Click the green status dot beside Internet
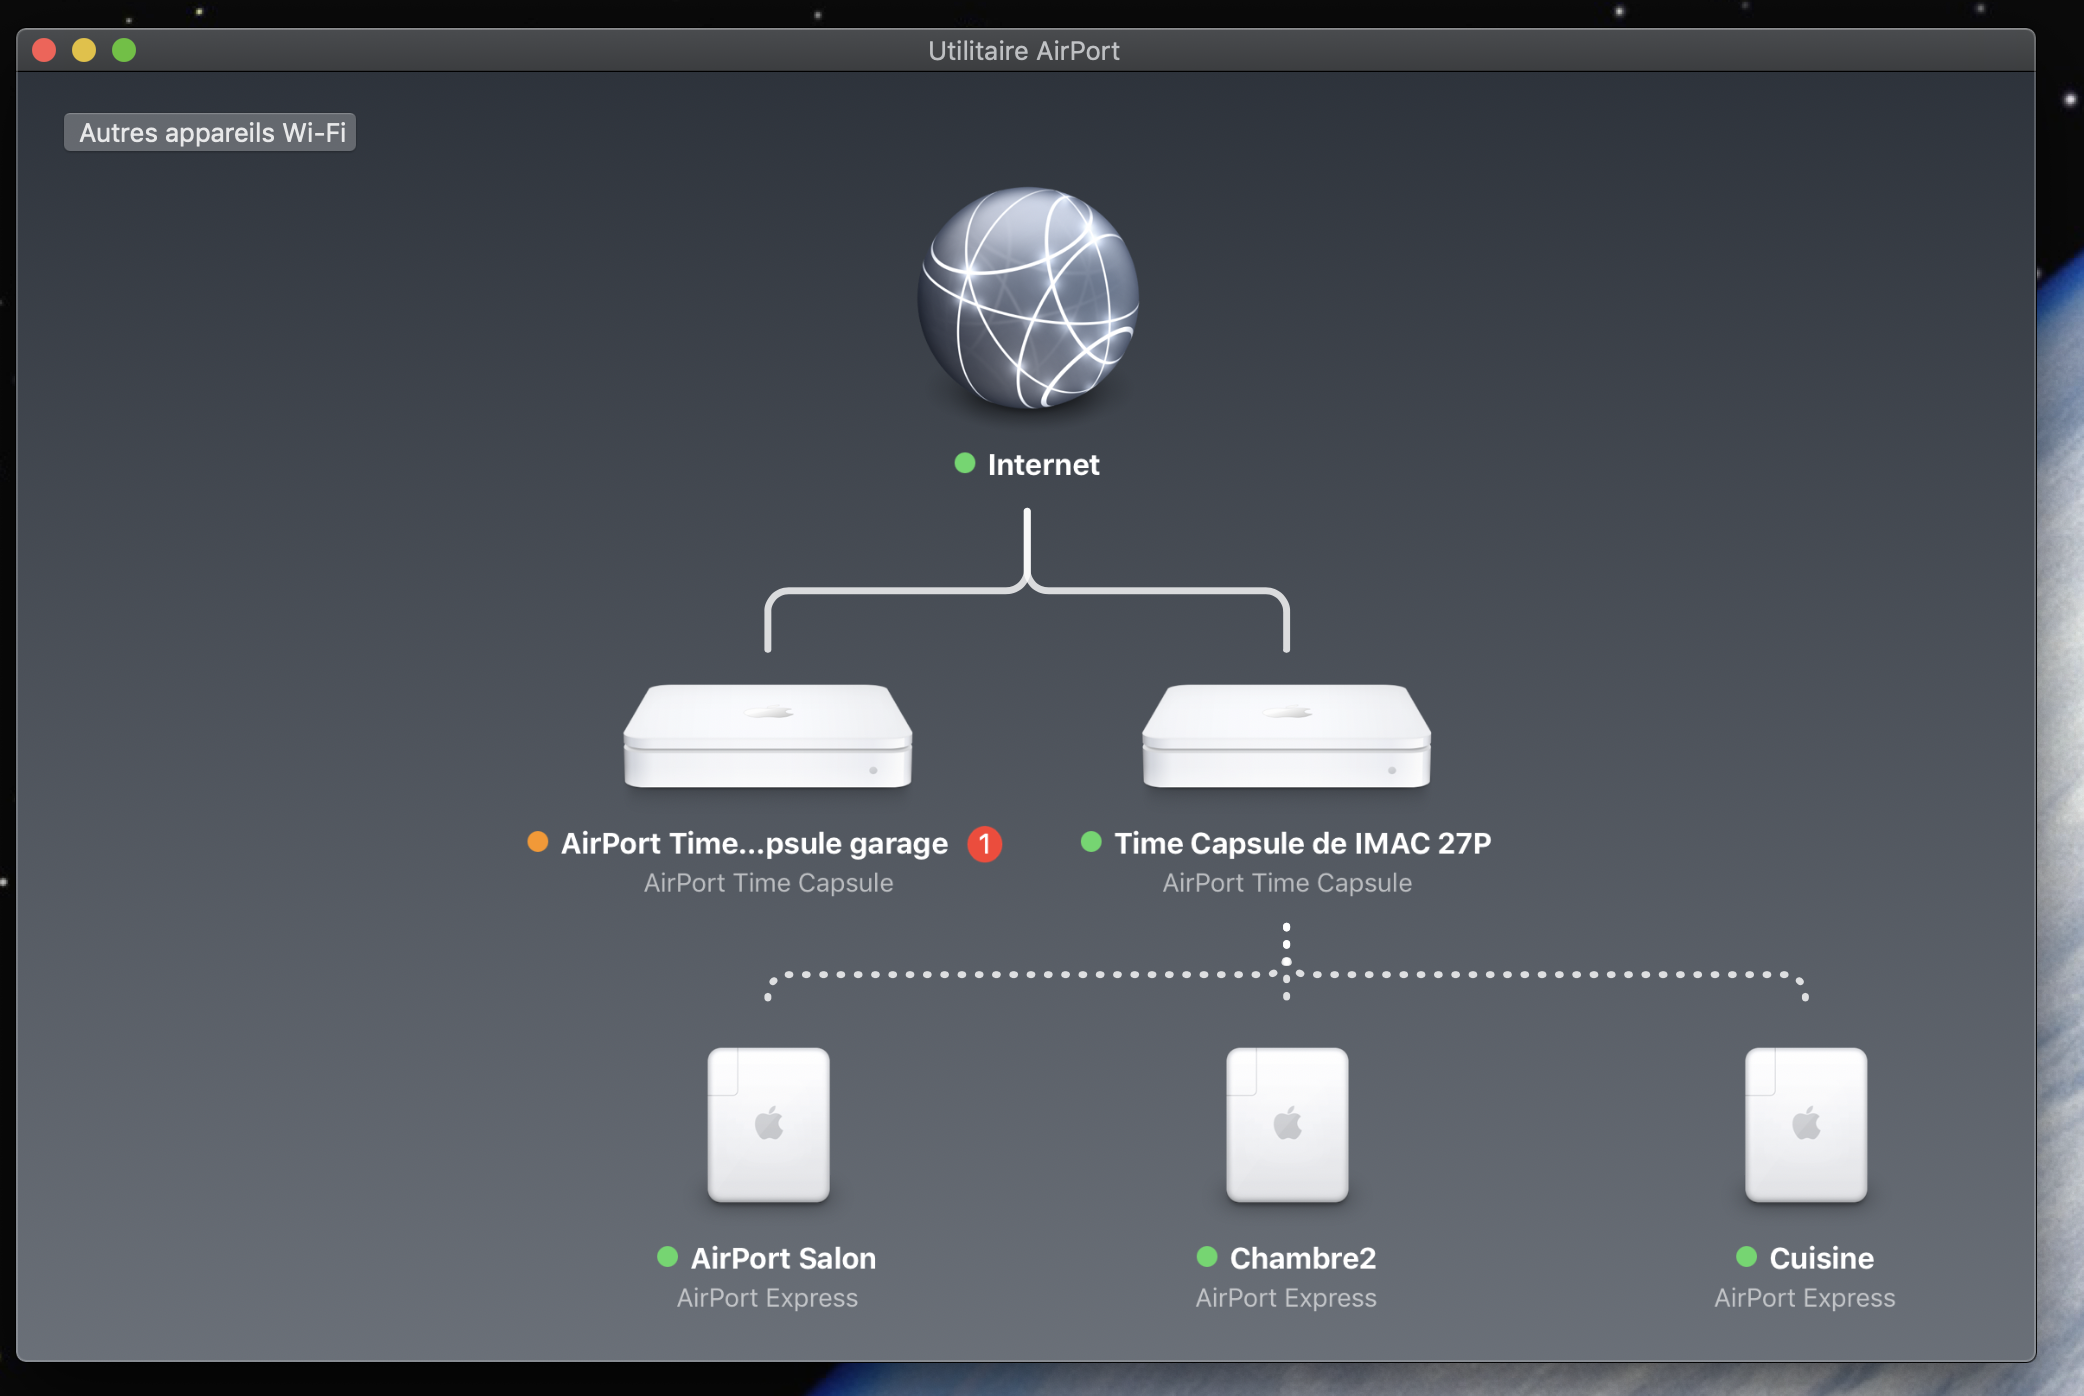This screenshot has width=2084, height=1396. pyautogui.click(x=965, y=463)
